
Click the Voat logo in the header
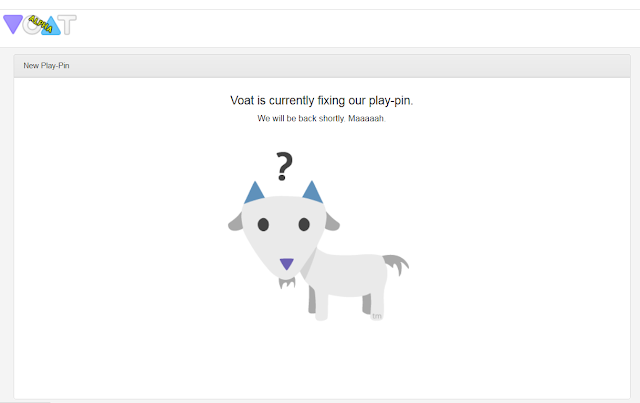point(40,25)
